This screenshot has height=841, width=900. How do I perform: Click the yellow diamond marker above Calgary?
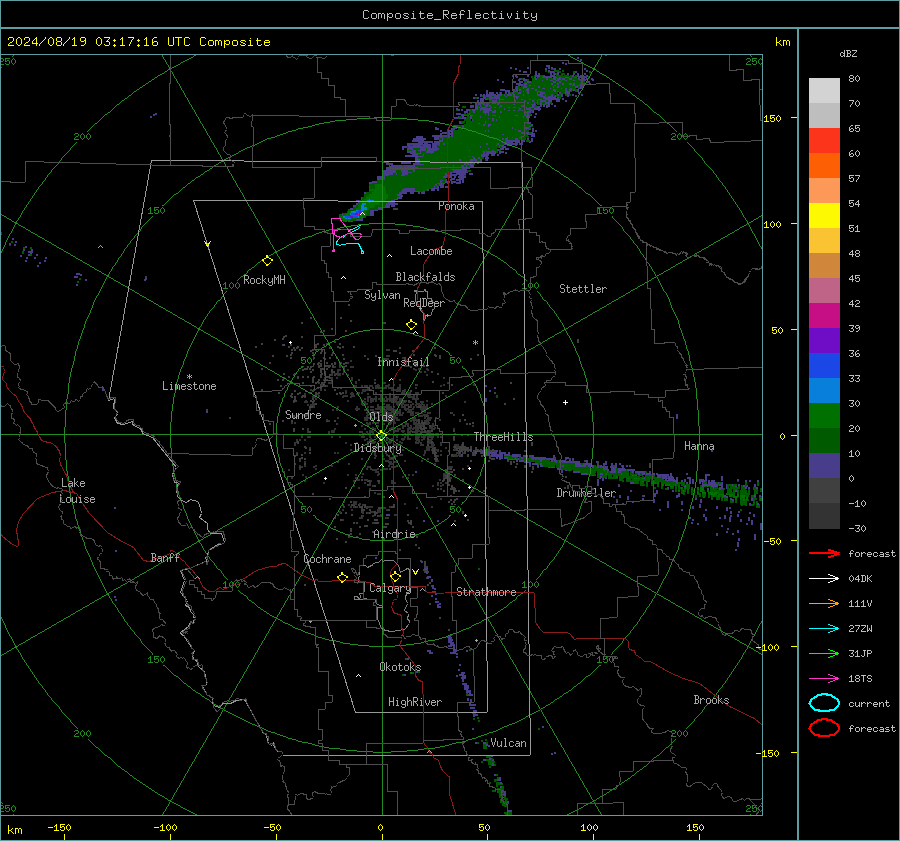coord(395,576)
